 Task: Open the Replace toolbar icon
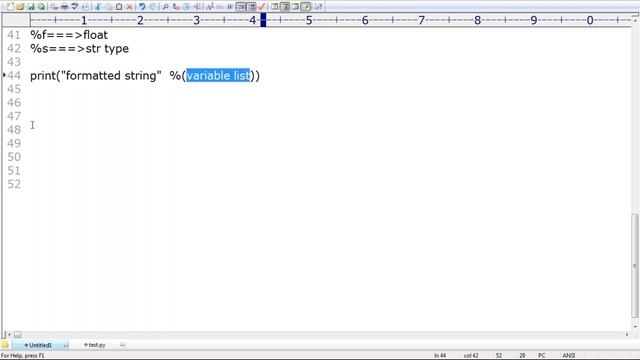[176, 7]
